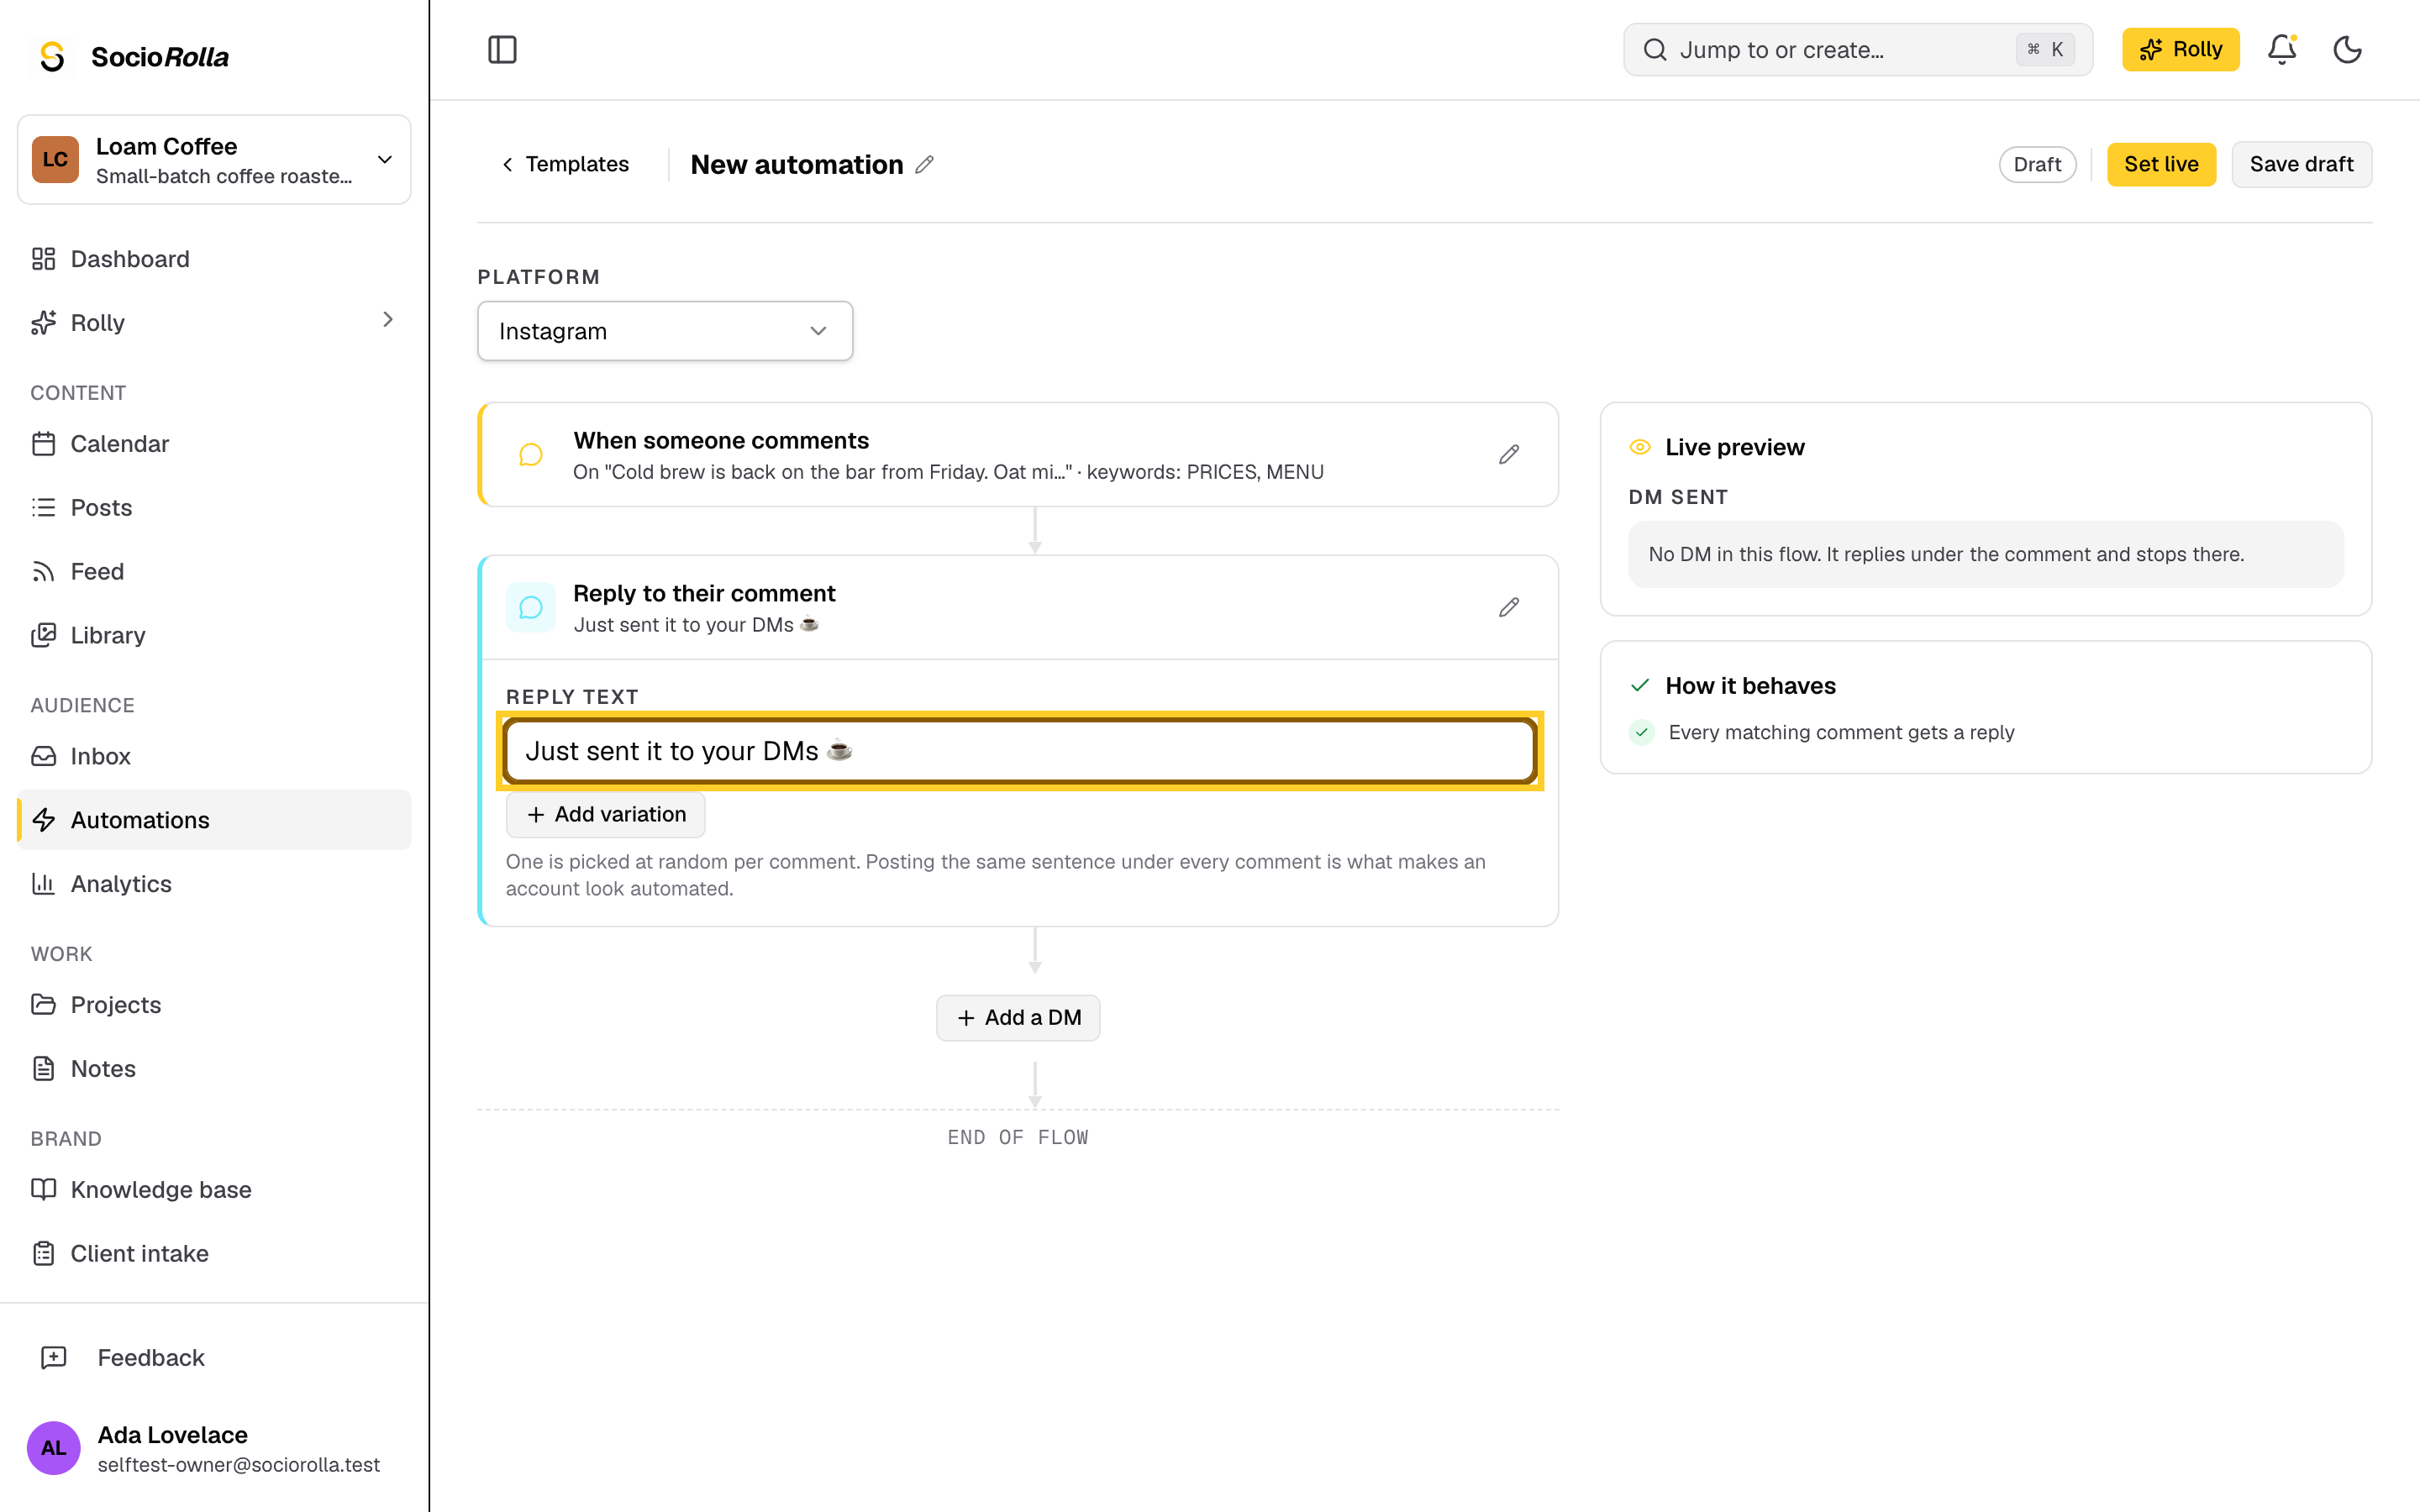Click Save draft
2420x1512 pixels.
2301,164
